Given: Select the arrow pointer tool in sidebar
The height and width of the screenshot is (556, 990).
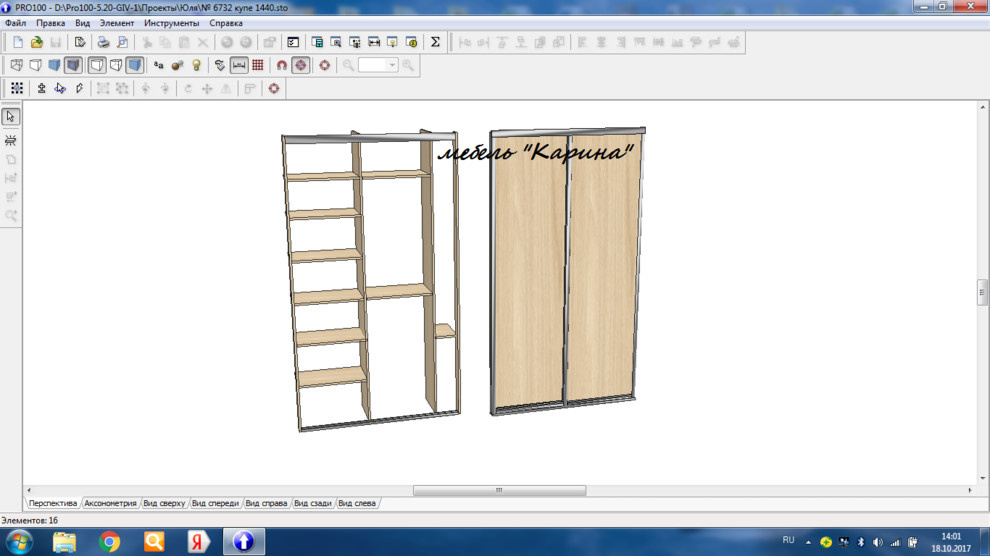Looking at the screenshot, I should [x=11, y=117].
